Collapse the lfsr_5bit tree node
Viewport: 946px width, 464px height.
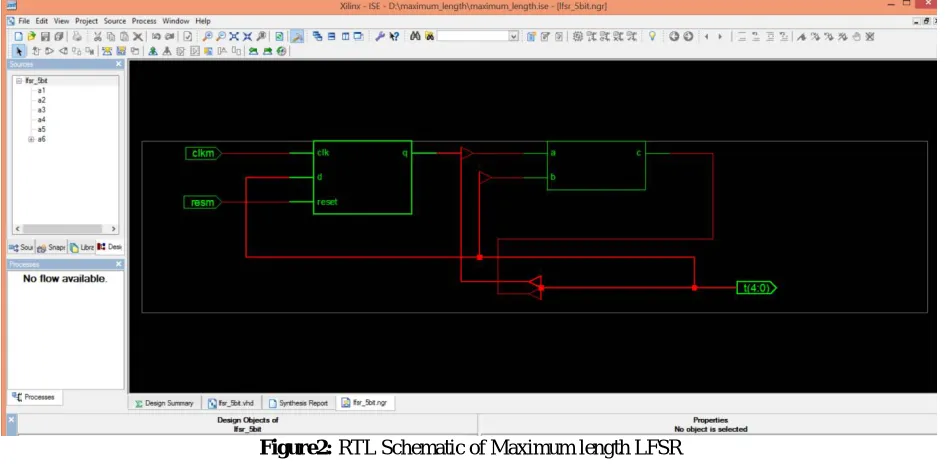(19, 80)
